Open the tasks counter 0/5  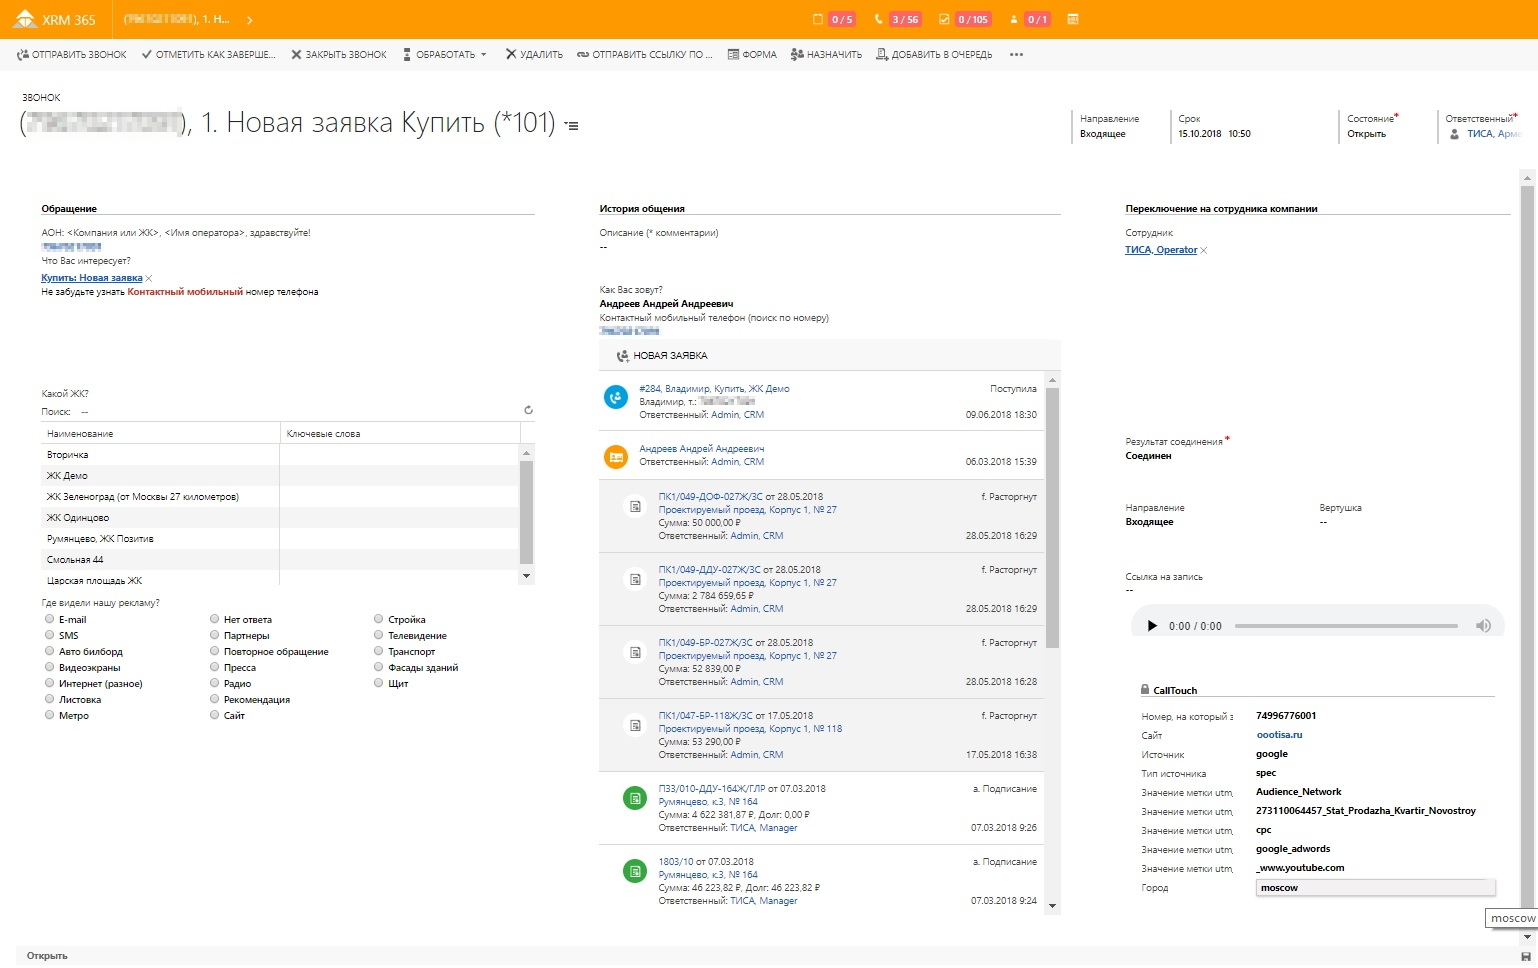click(x=835, y=19)
